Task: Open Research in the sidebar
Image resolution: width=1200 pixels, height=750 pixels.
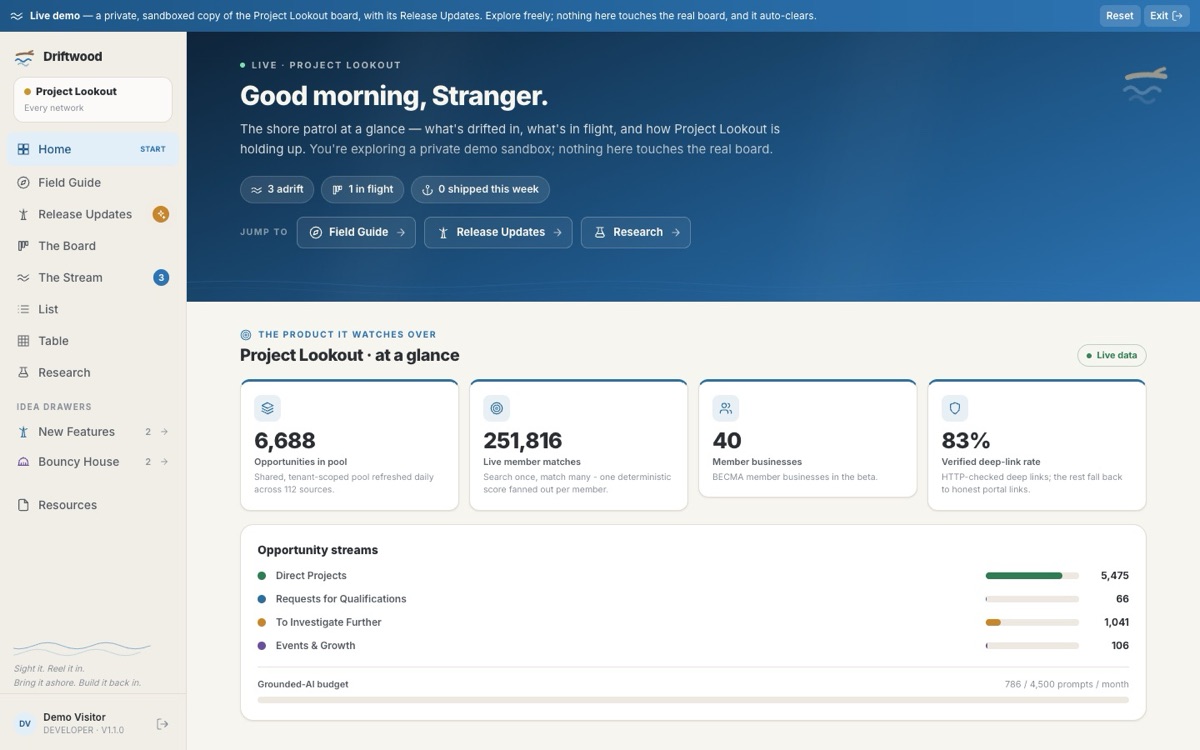Action: (x=93, y=372)
